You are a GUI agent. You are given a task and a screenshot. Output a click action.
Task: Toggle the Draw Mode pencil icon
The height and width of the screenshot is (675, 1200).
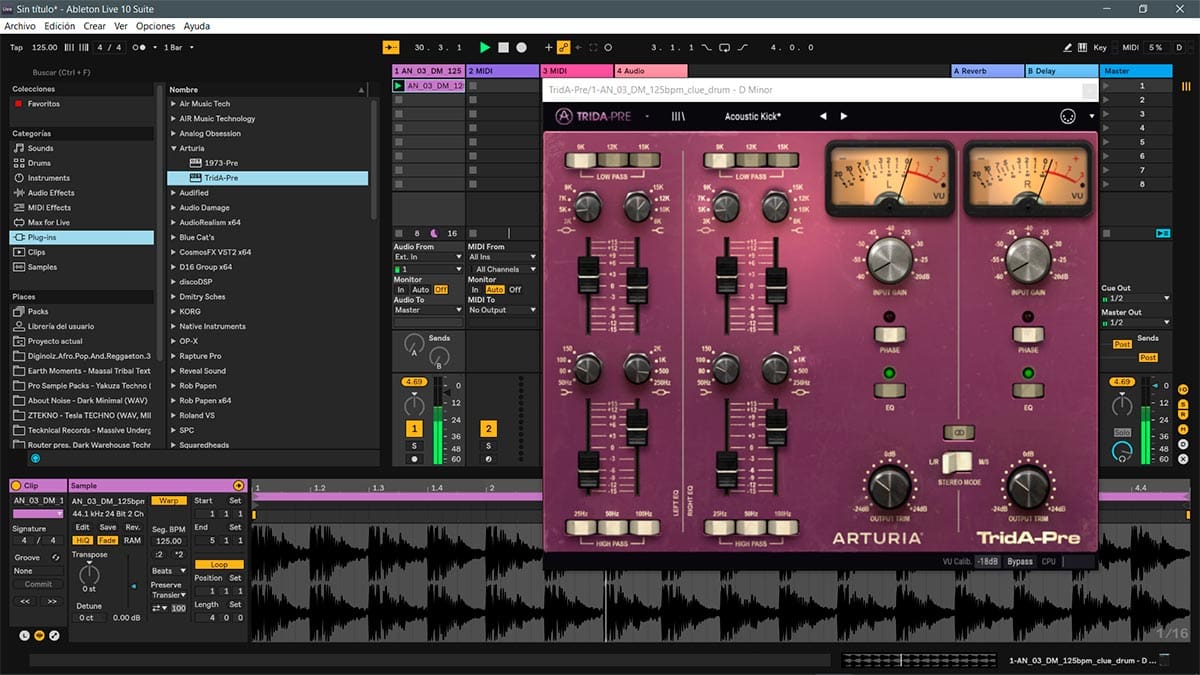[x=1068, y=47]
